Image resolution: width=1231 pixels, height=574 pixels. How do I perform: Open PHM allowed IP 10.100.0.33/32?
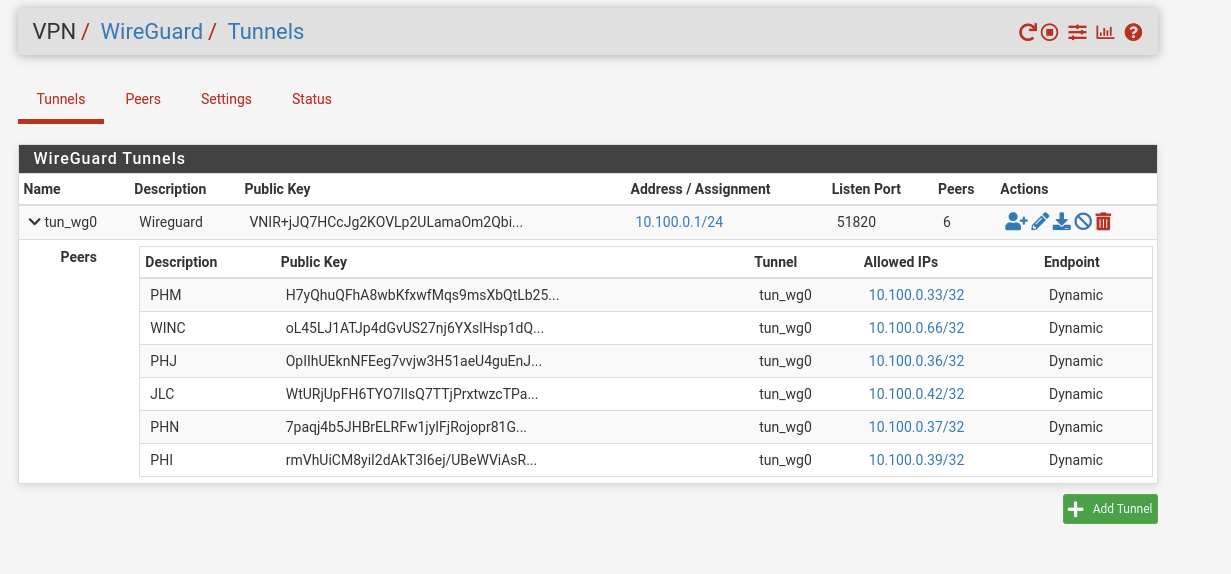(916, 295)
